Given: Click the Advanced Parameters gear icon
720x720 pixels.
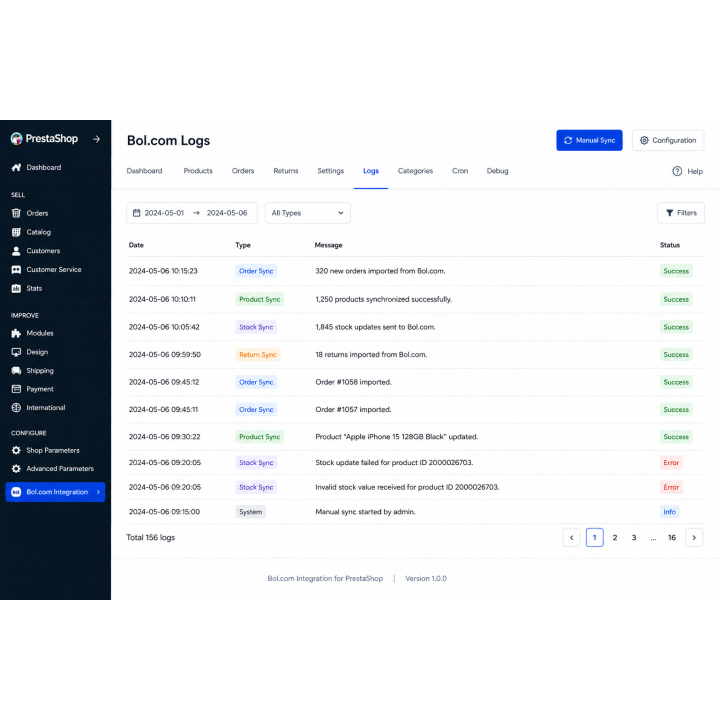Looking at the screenshot, I should tap(16, 468).
